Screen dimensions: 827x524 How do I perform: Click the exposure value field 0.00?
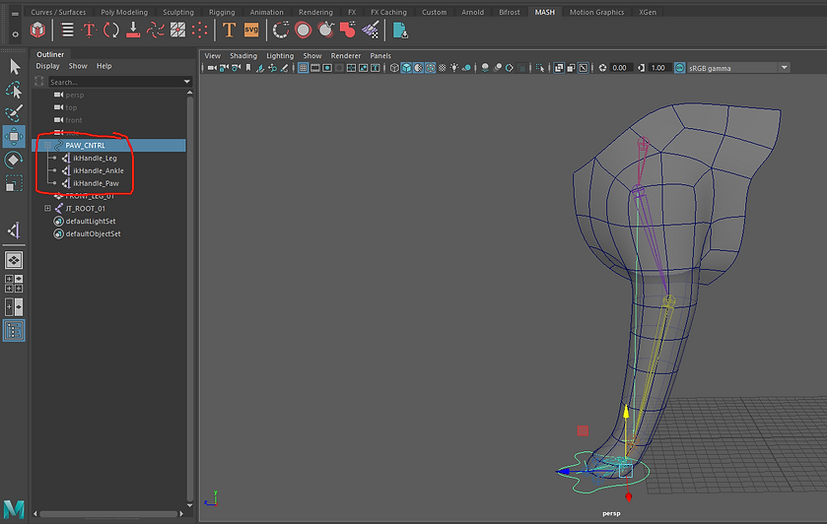point(619,68)
